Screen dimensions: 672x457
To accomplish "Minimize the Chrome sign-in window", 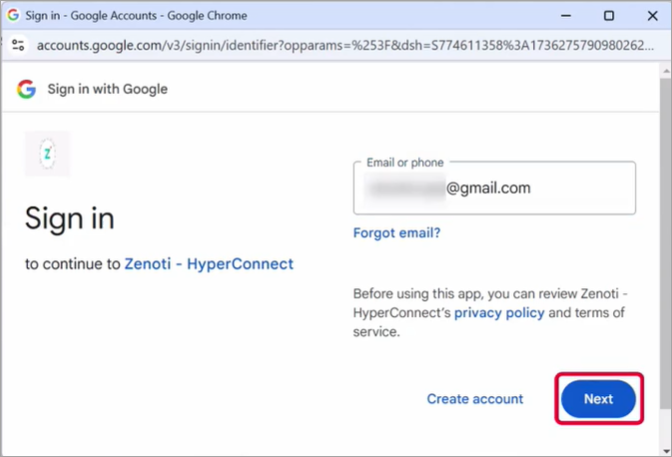I will click(x=566, y=16).
